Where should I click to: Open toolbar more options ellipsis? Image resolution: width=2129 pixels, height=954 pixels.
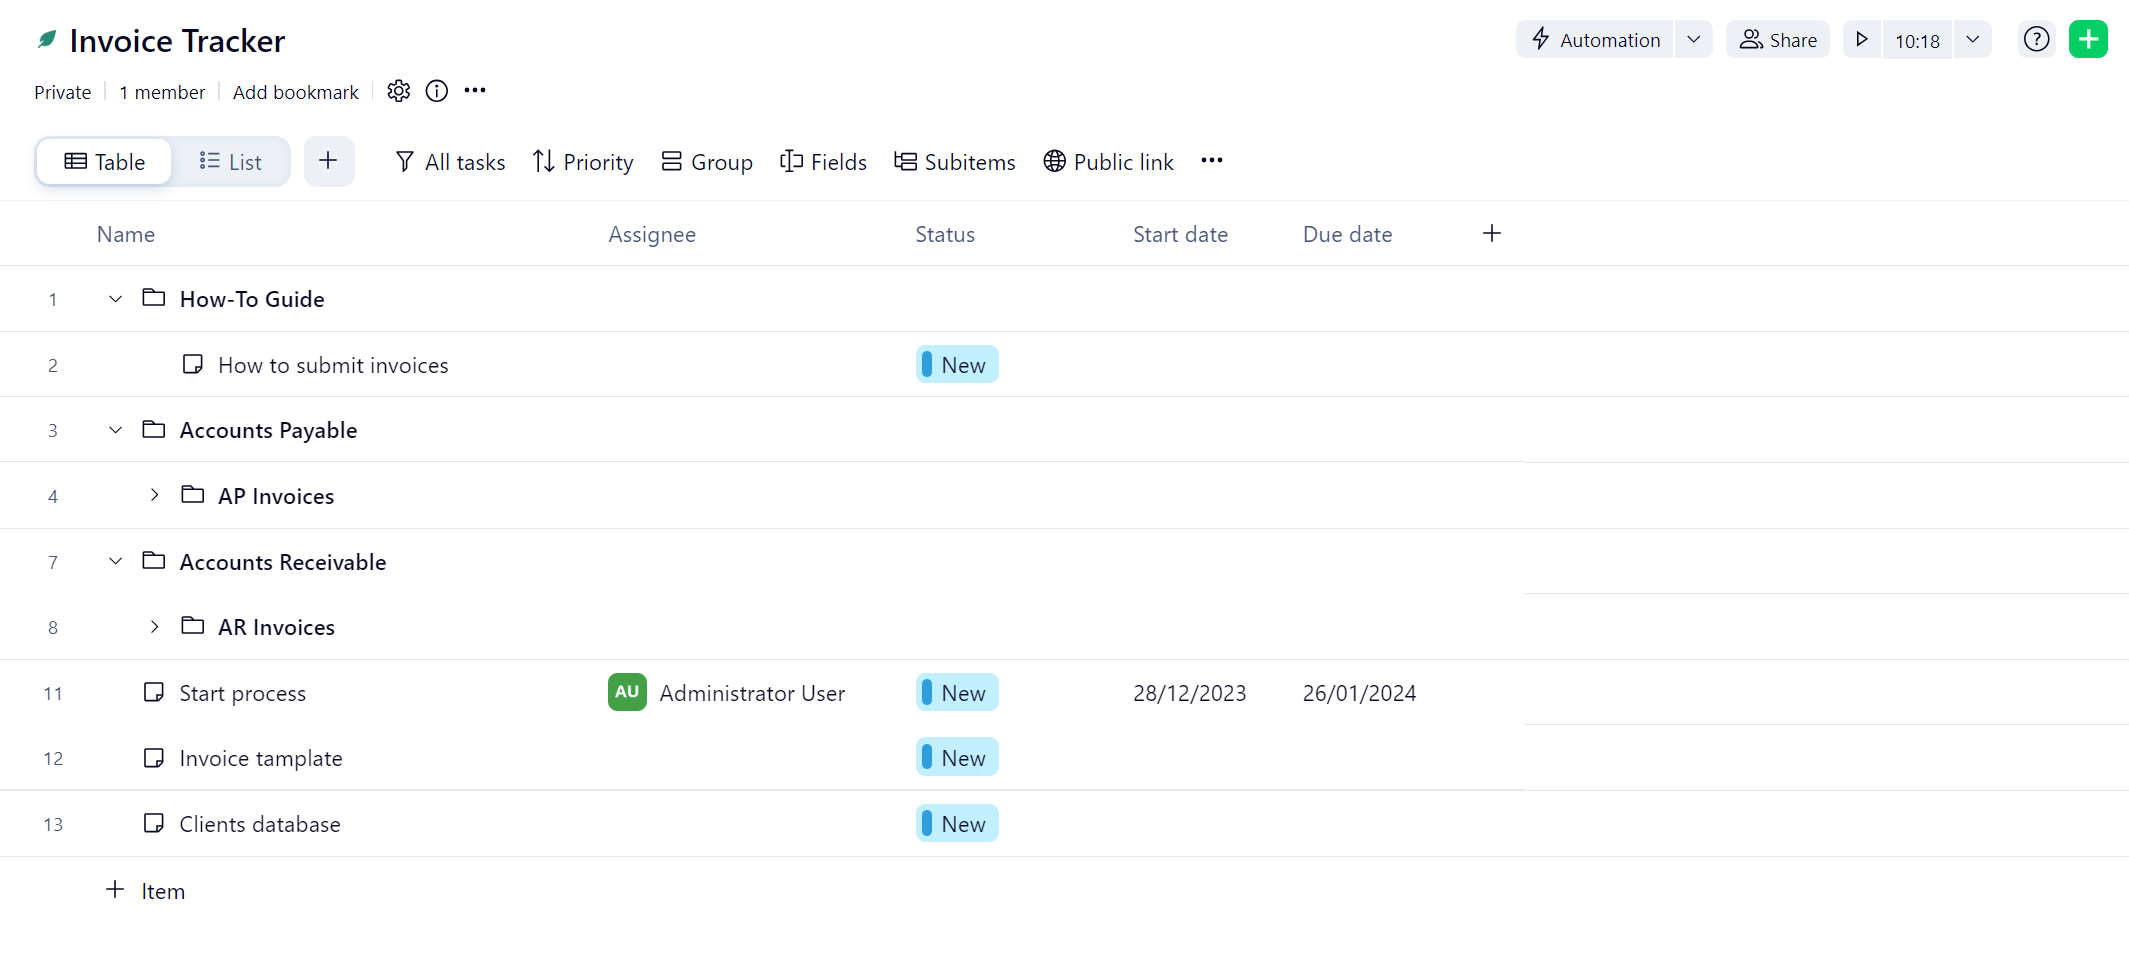coord(1212,161)
